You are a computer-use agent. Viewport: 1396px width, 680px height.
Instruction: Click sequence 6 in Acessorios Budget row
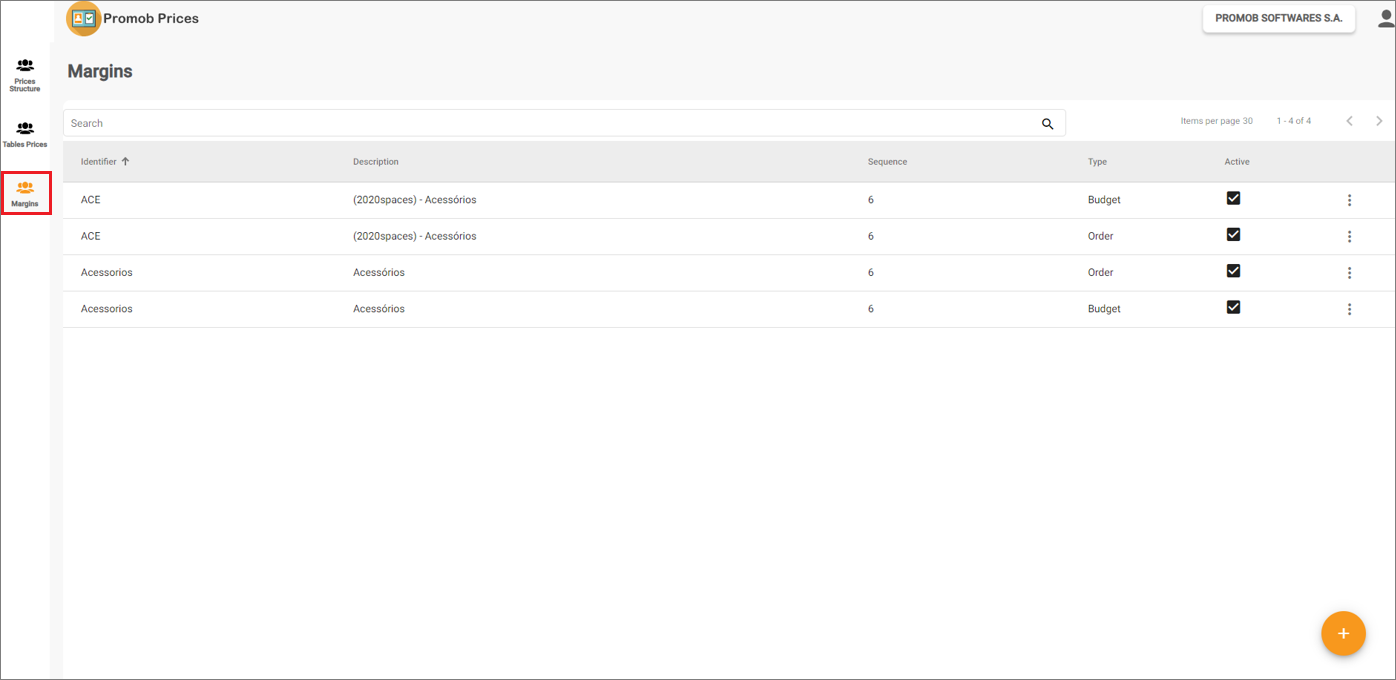click(871, 309)
